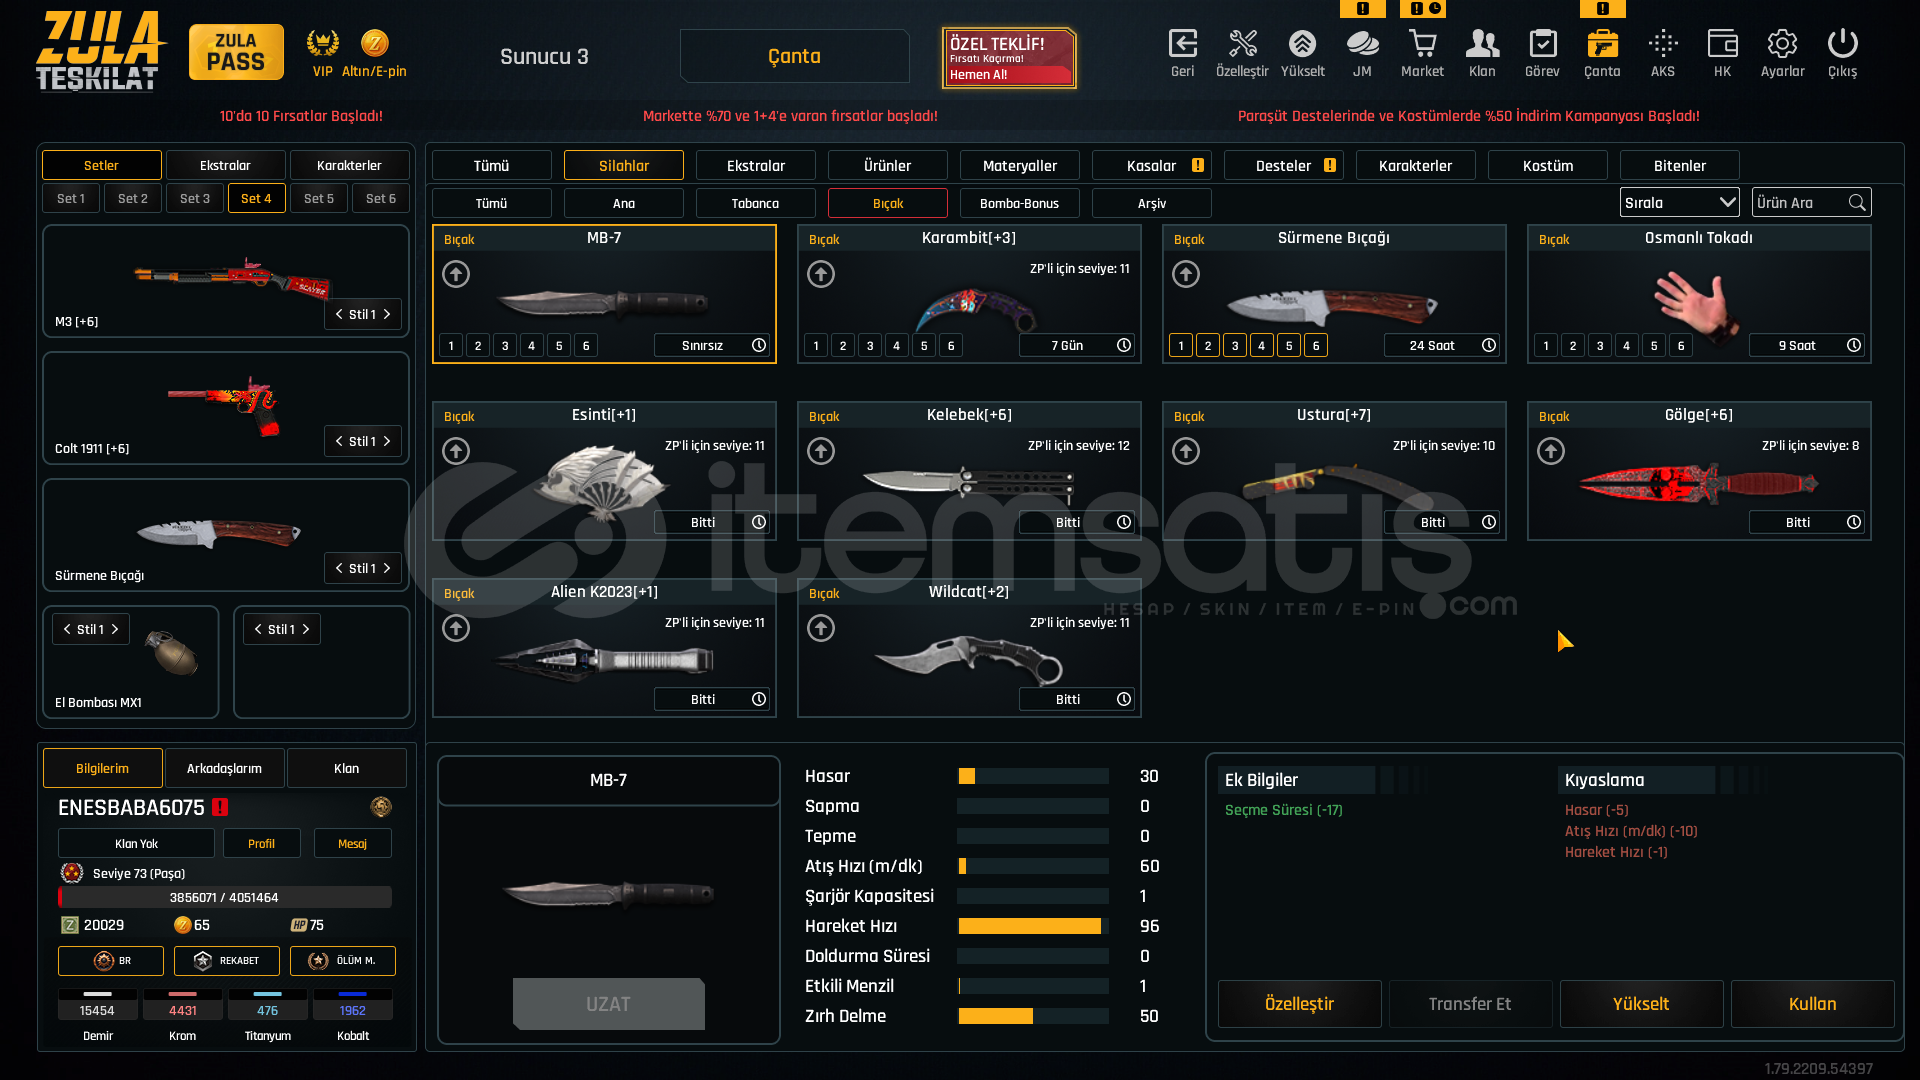Click the Klan icon in top bar
1920x1080 pixels.
[x=1482, y=44]
